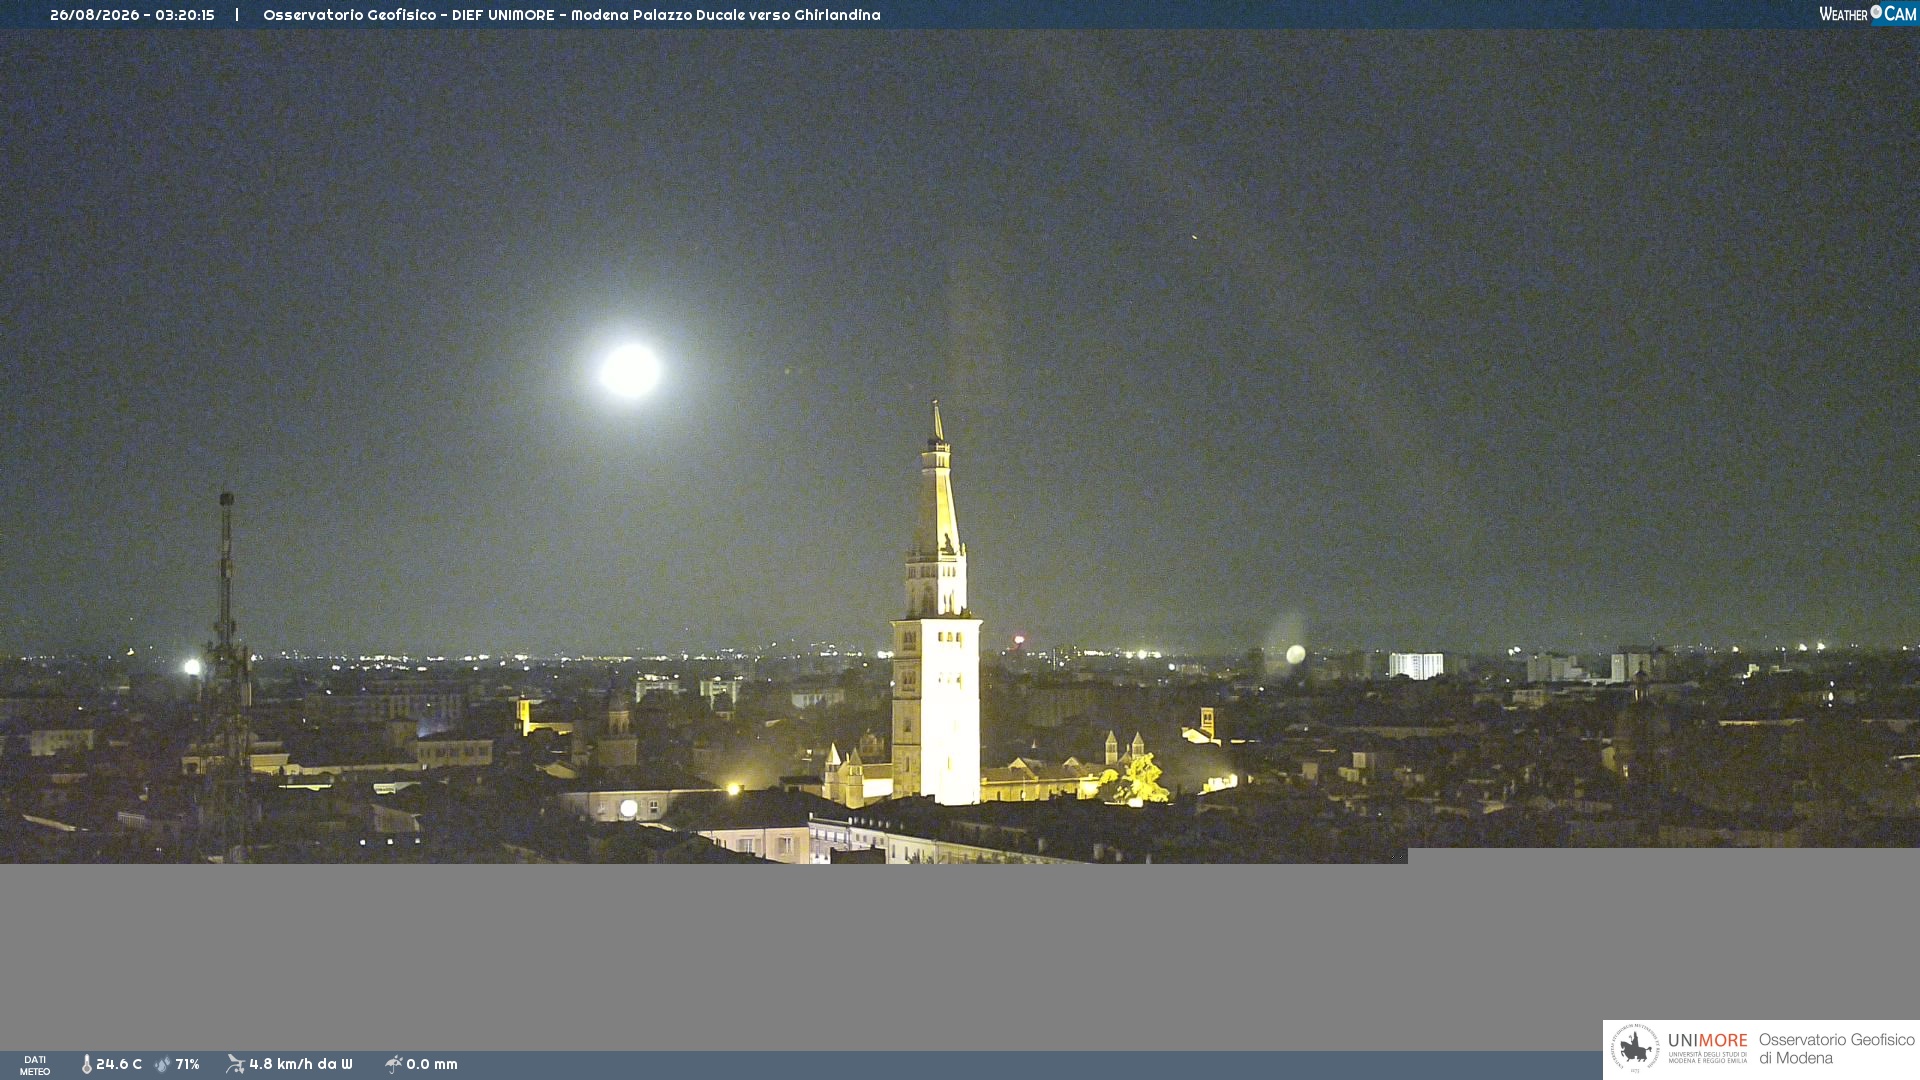
Task: Click the camera lens in WeatherCam logo
Action: (x=1876, y=11)
